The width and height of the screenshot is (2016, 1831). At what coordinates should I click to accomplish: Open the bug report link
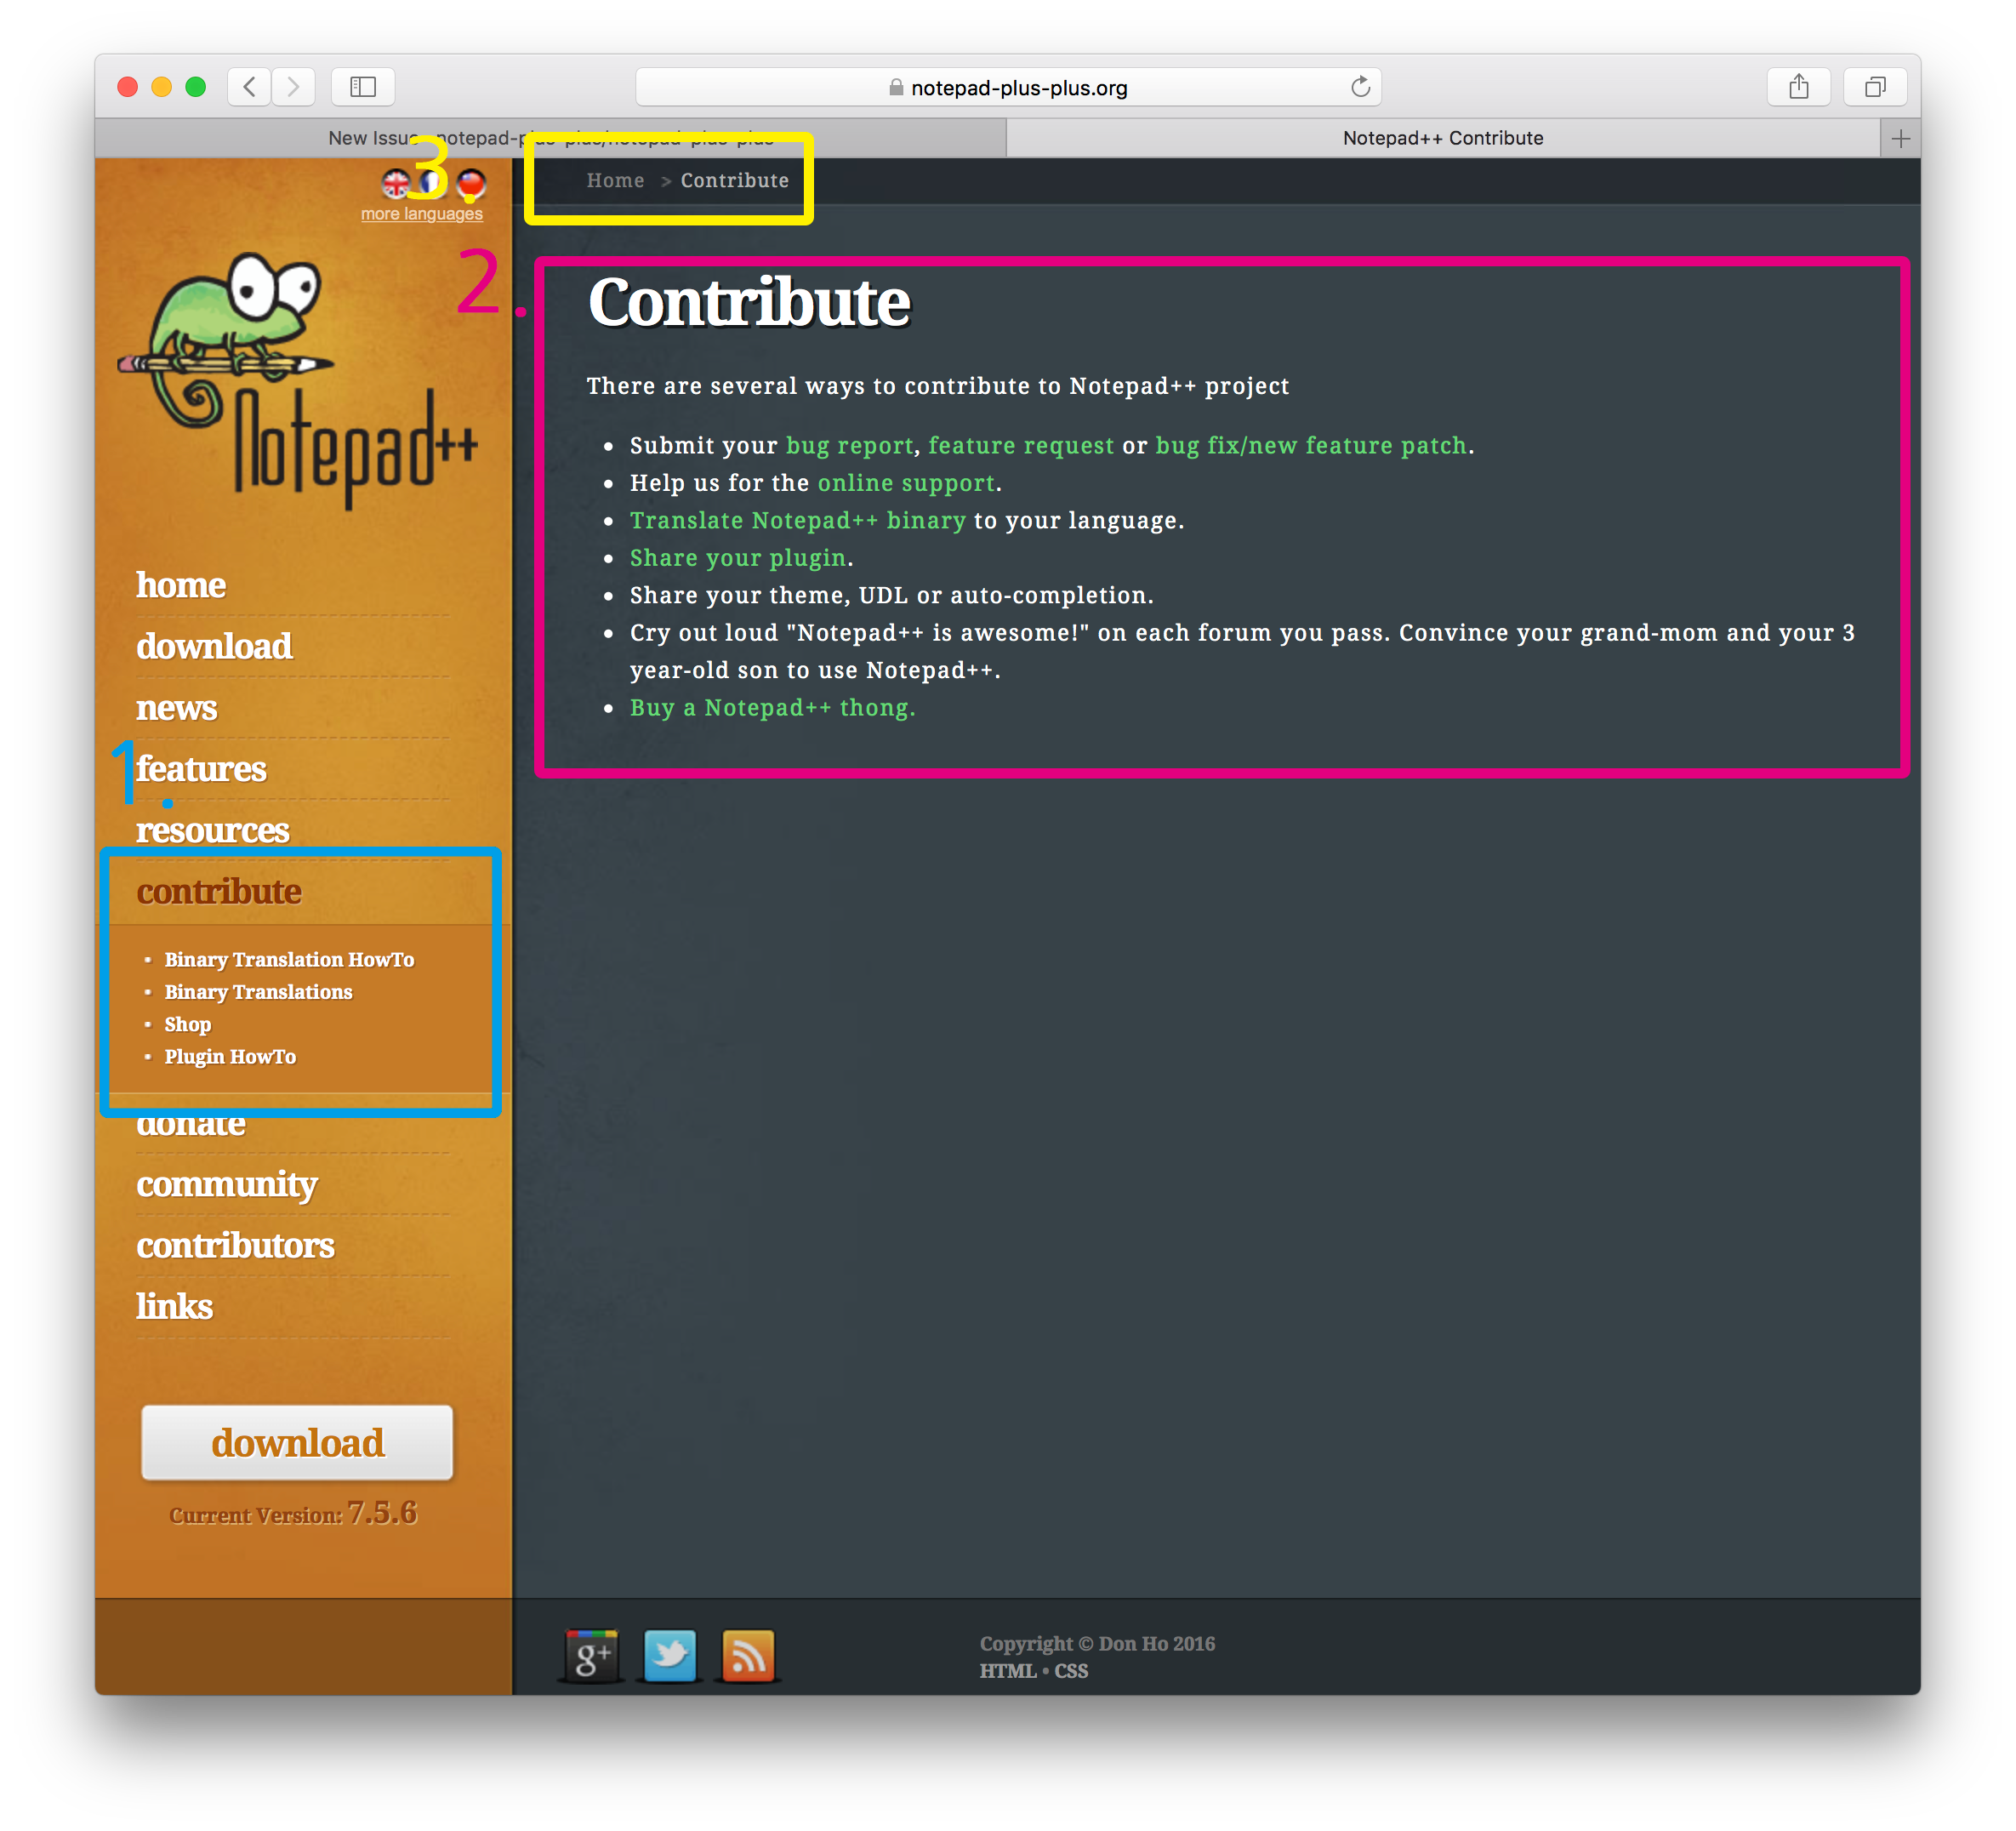(x=849, y=446)
